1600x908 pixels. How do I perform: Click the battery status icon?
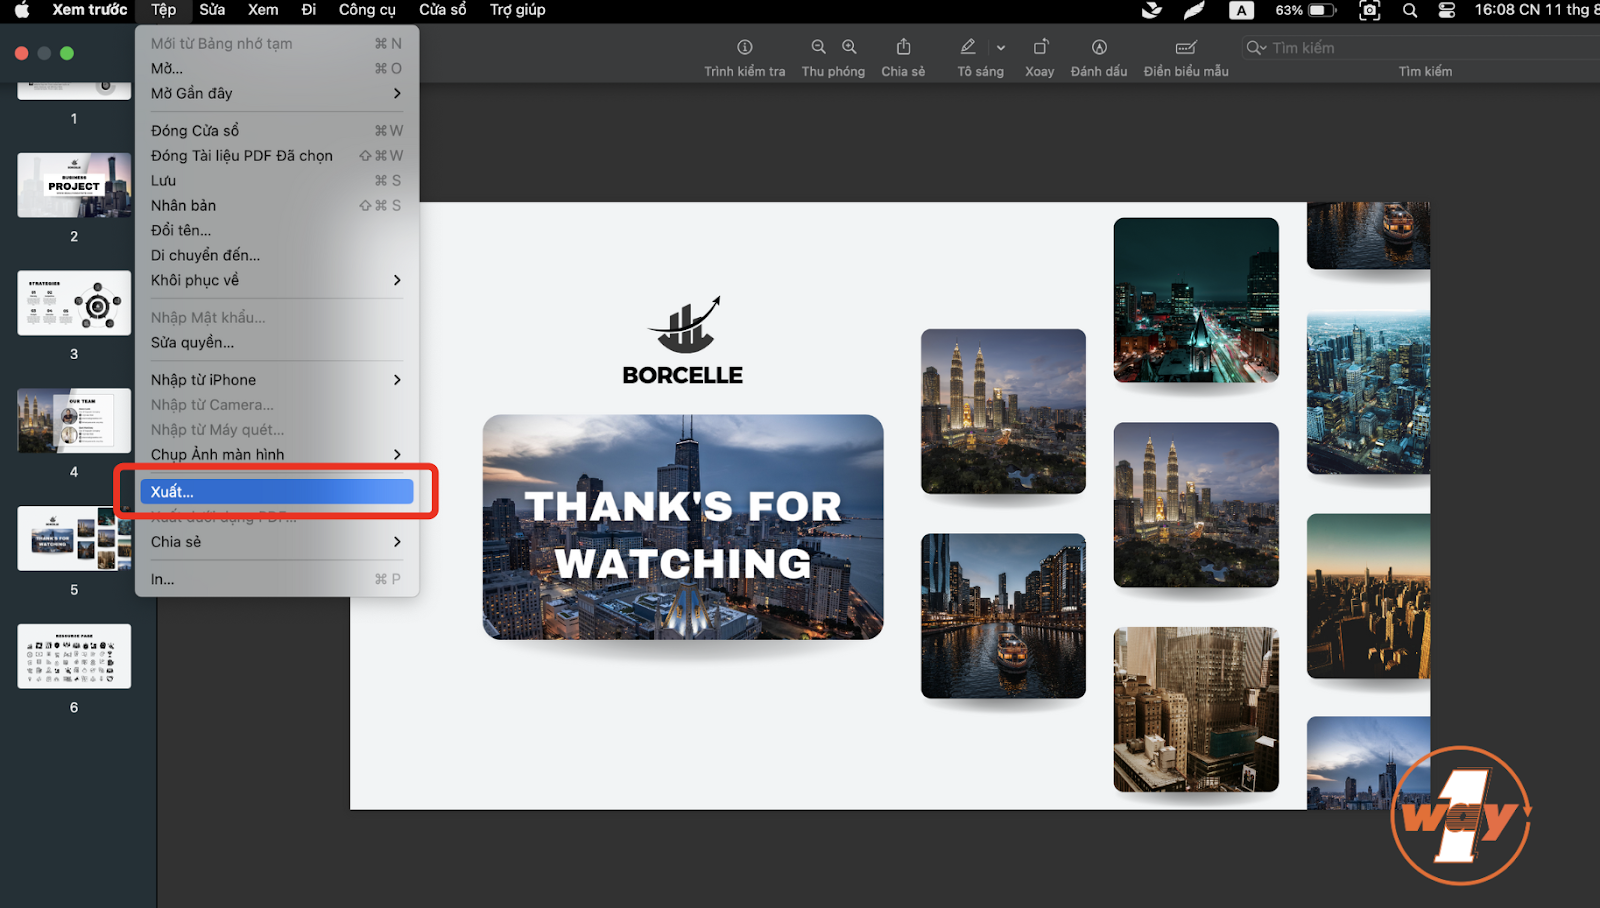click(x=1323, y=10)
